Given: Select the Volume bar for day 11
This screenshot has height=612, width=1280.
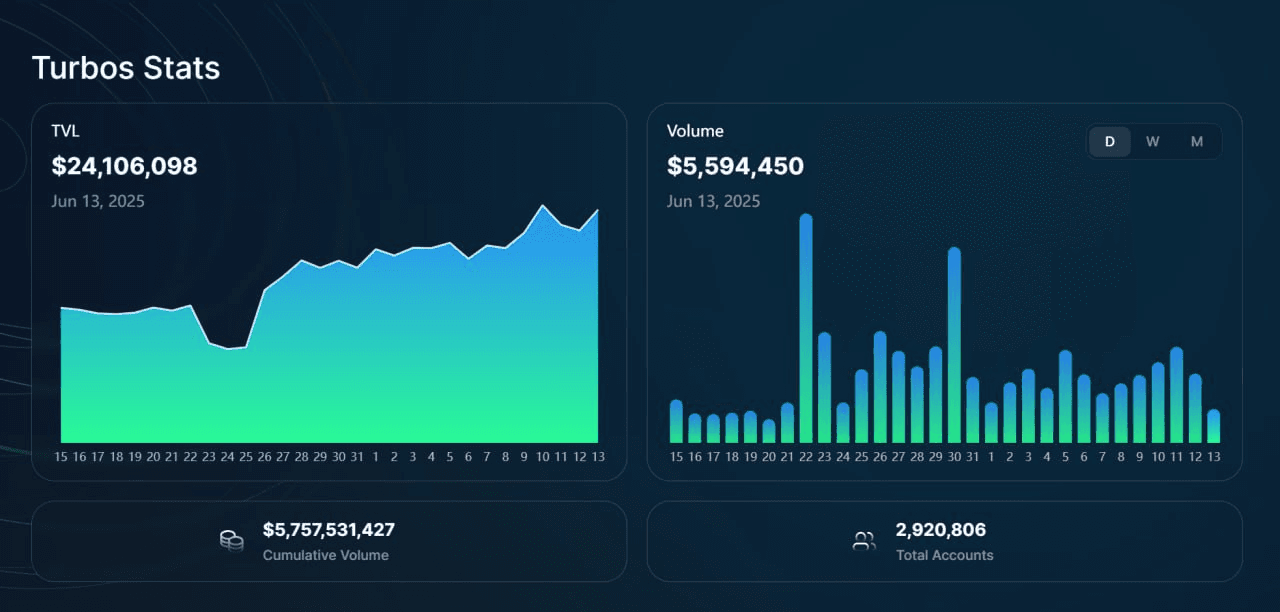Looking at the screenshot, I should (1176, 395).
